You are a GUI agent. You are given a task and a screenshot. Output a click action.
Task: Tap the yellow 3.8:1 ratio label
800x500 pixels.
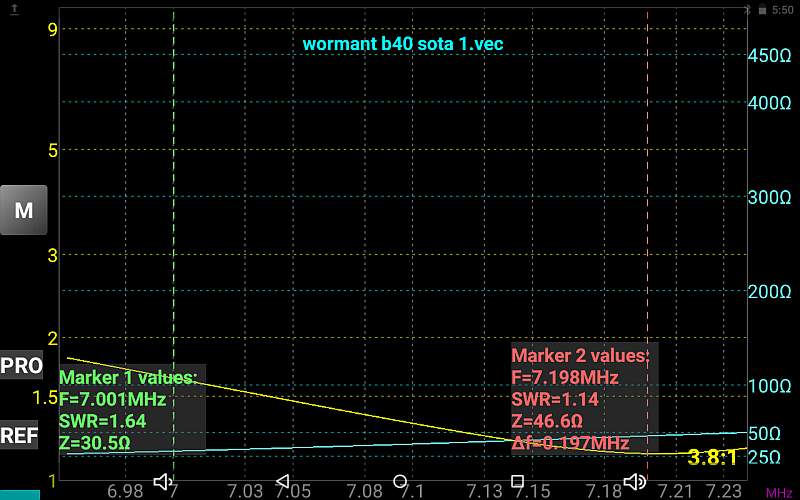click(712, 458)
